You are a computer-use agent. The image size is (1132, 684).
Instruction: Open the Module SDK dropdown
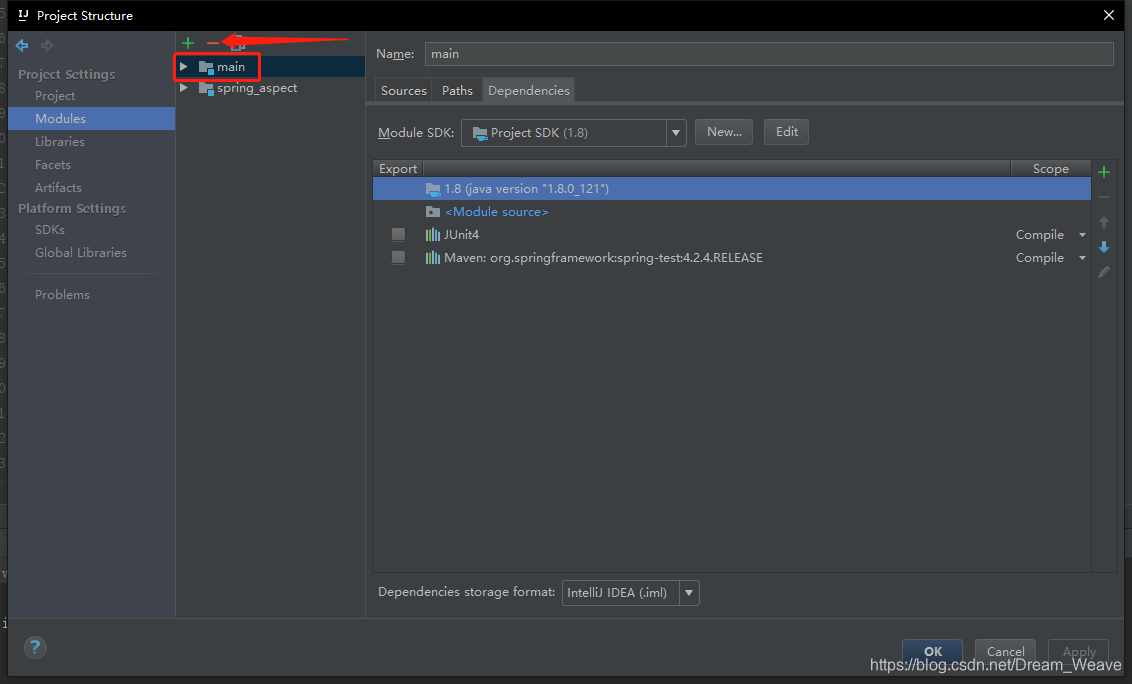point(676,133)
